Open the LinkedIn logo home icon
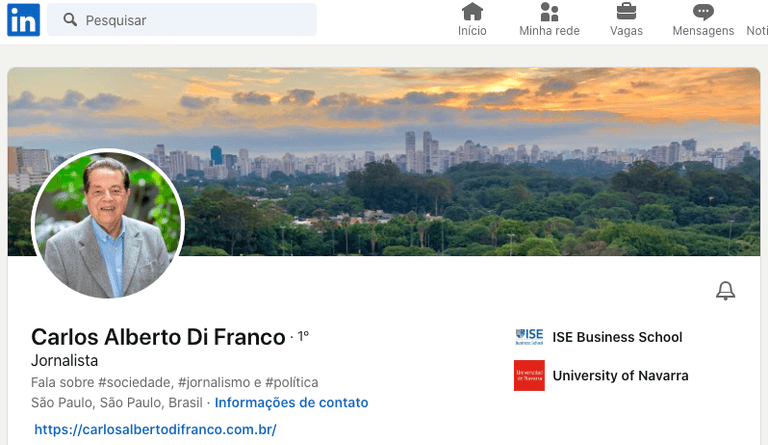Screen dimensions: 768x445 pyautogui.click(x=24, y=20)
